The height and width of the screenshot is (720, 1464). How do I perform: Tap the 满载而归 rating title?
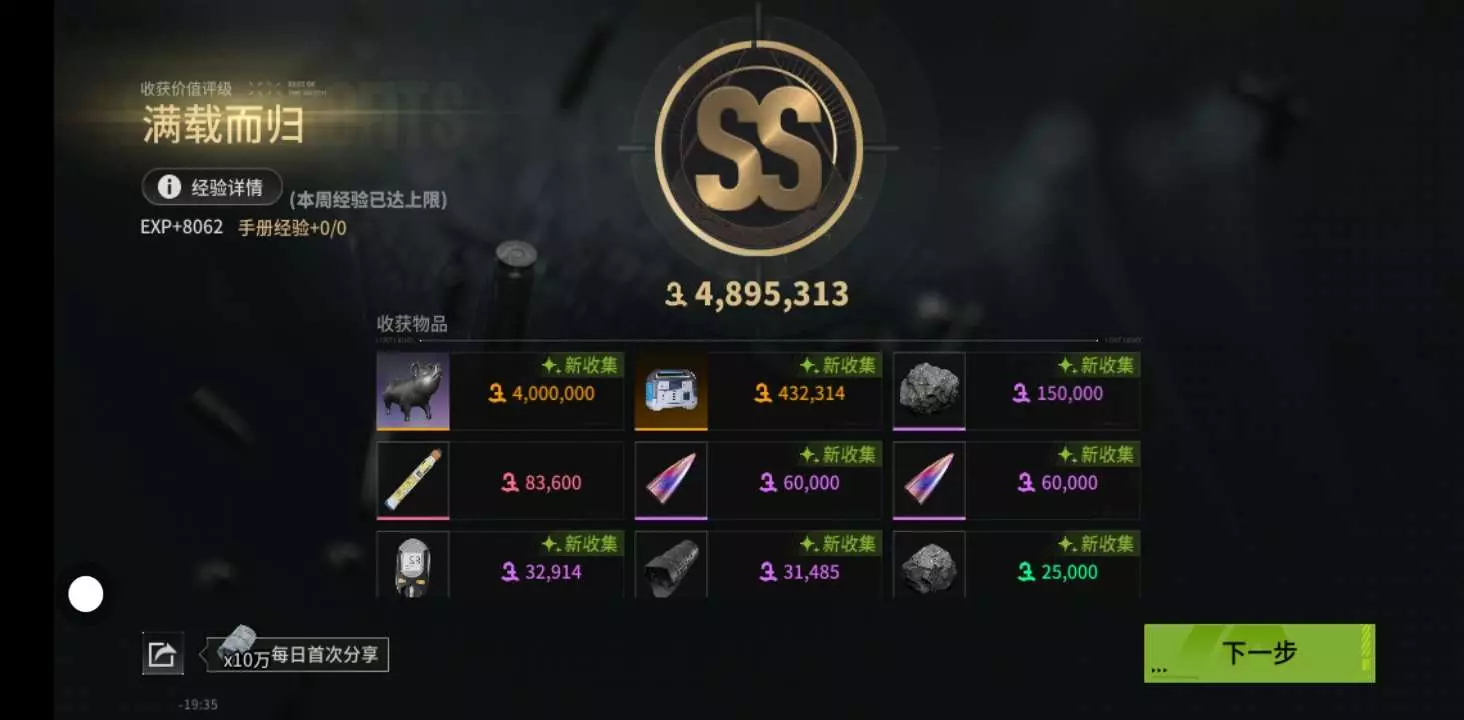click(223, 126)
